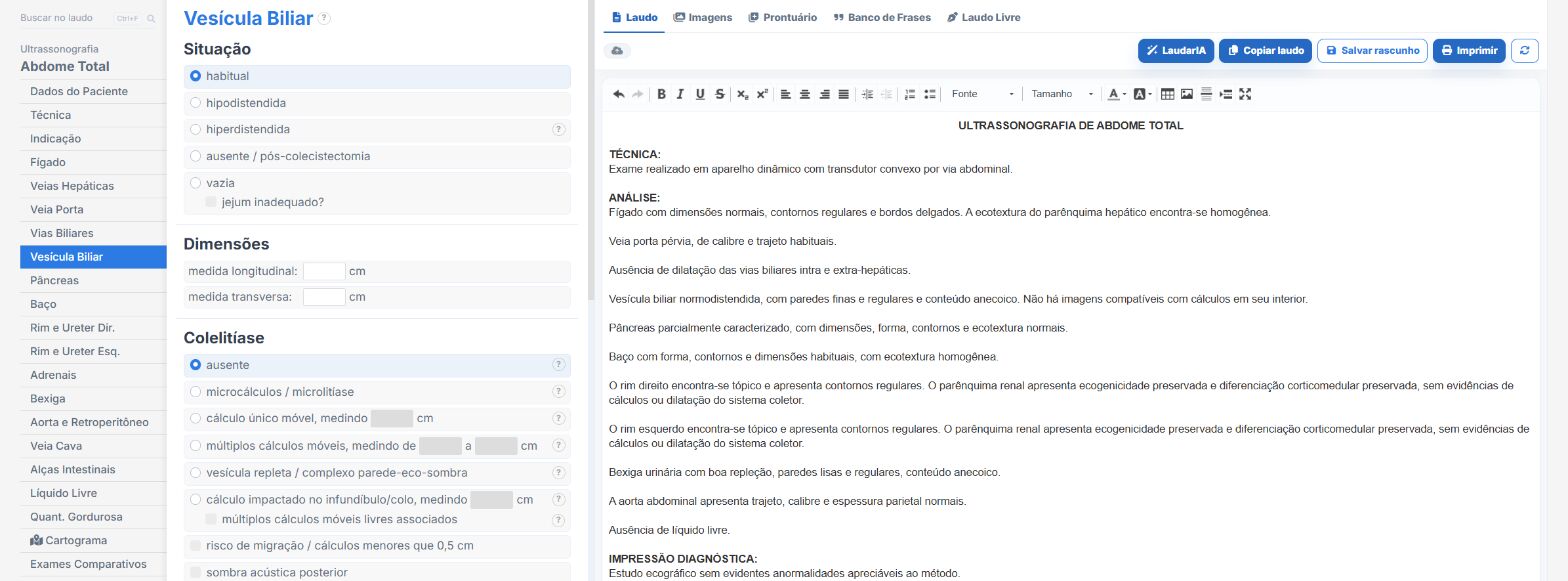Check risco de migração checkbox
The image size is (1568, 581).
194,546
